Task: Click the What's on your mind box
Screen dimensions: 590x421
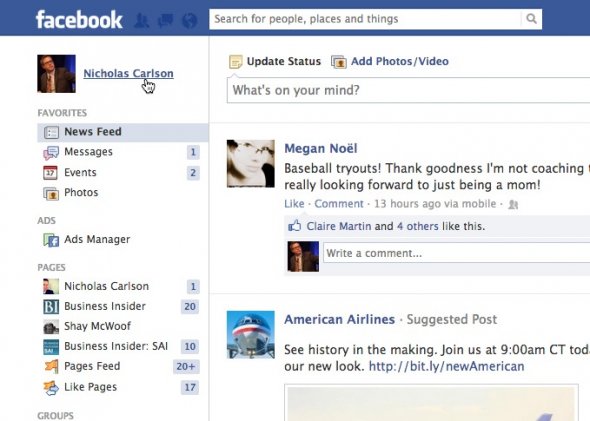Action: pos(408,90)
